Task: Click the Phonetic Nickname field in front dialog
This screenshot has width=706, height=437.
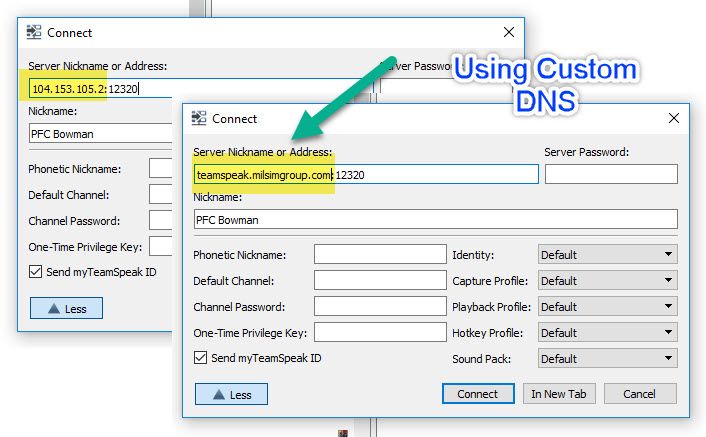Action: (380, 255)
